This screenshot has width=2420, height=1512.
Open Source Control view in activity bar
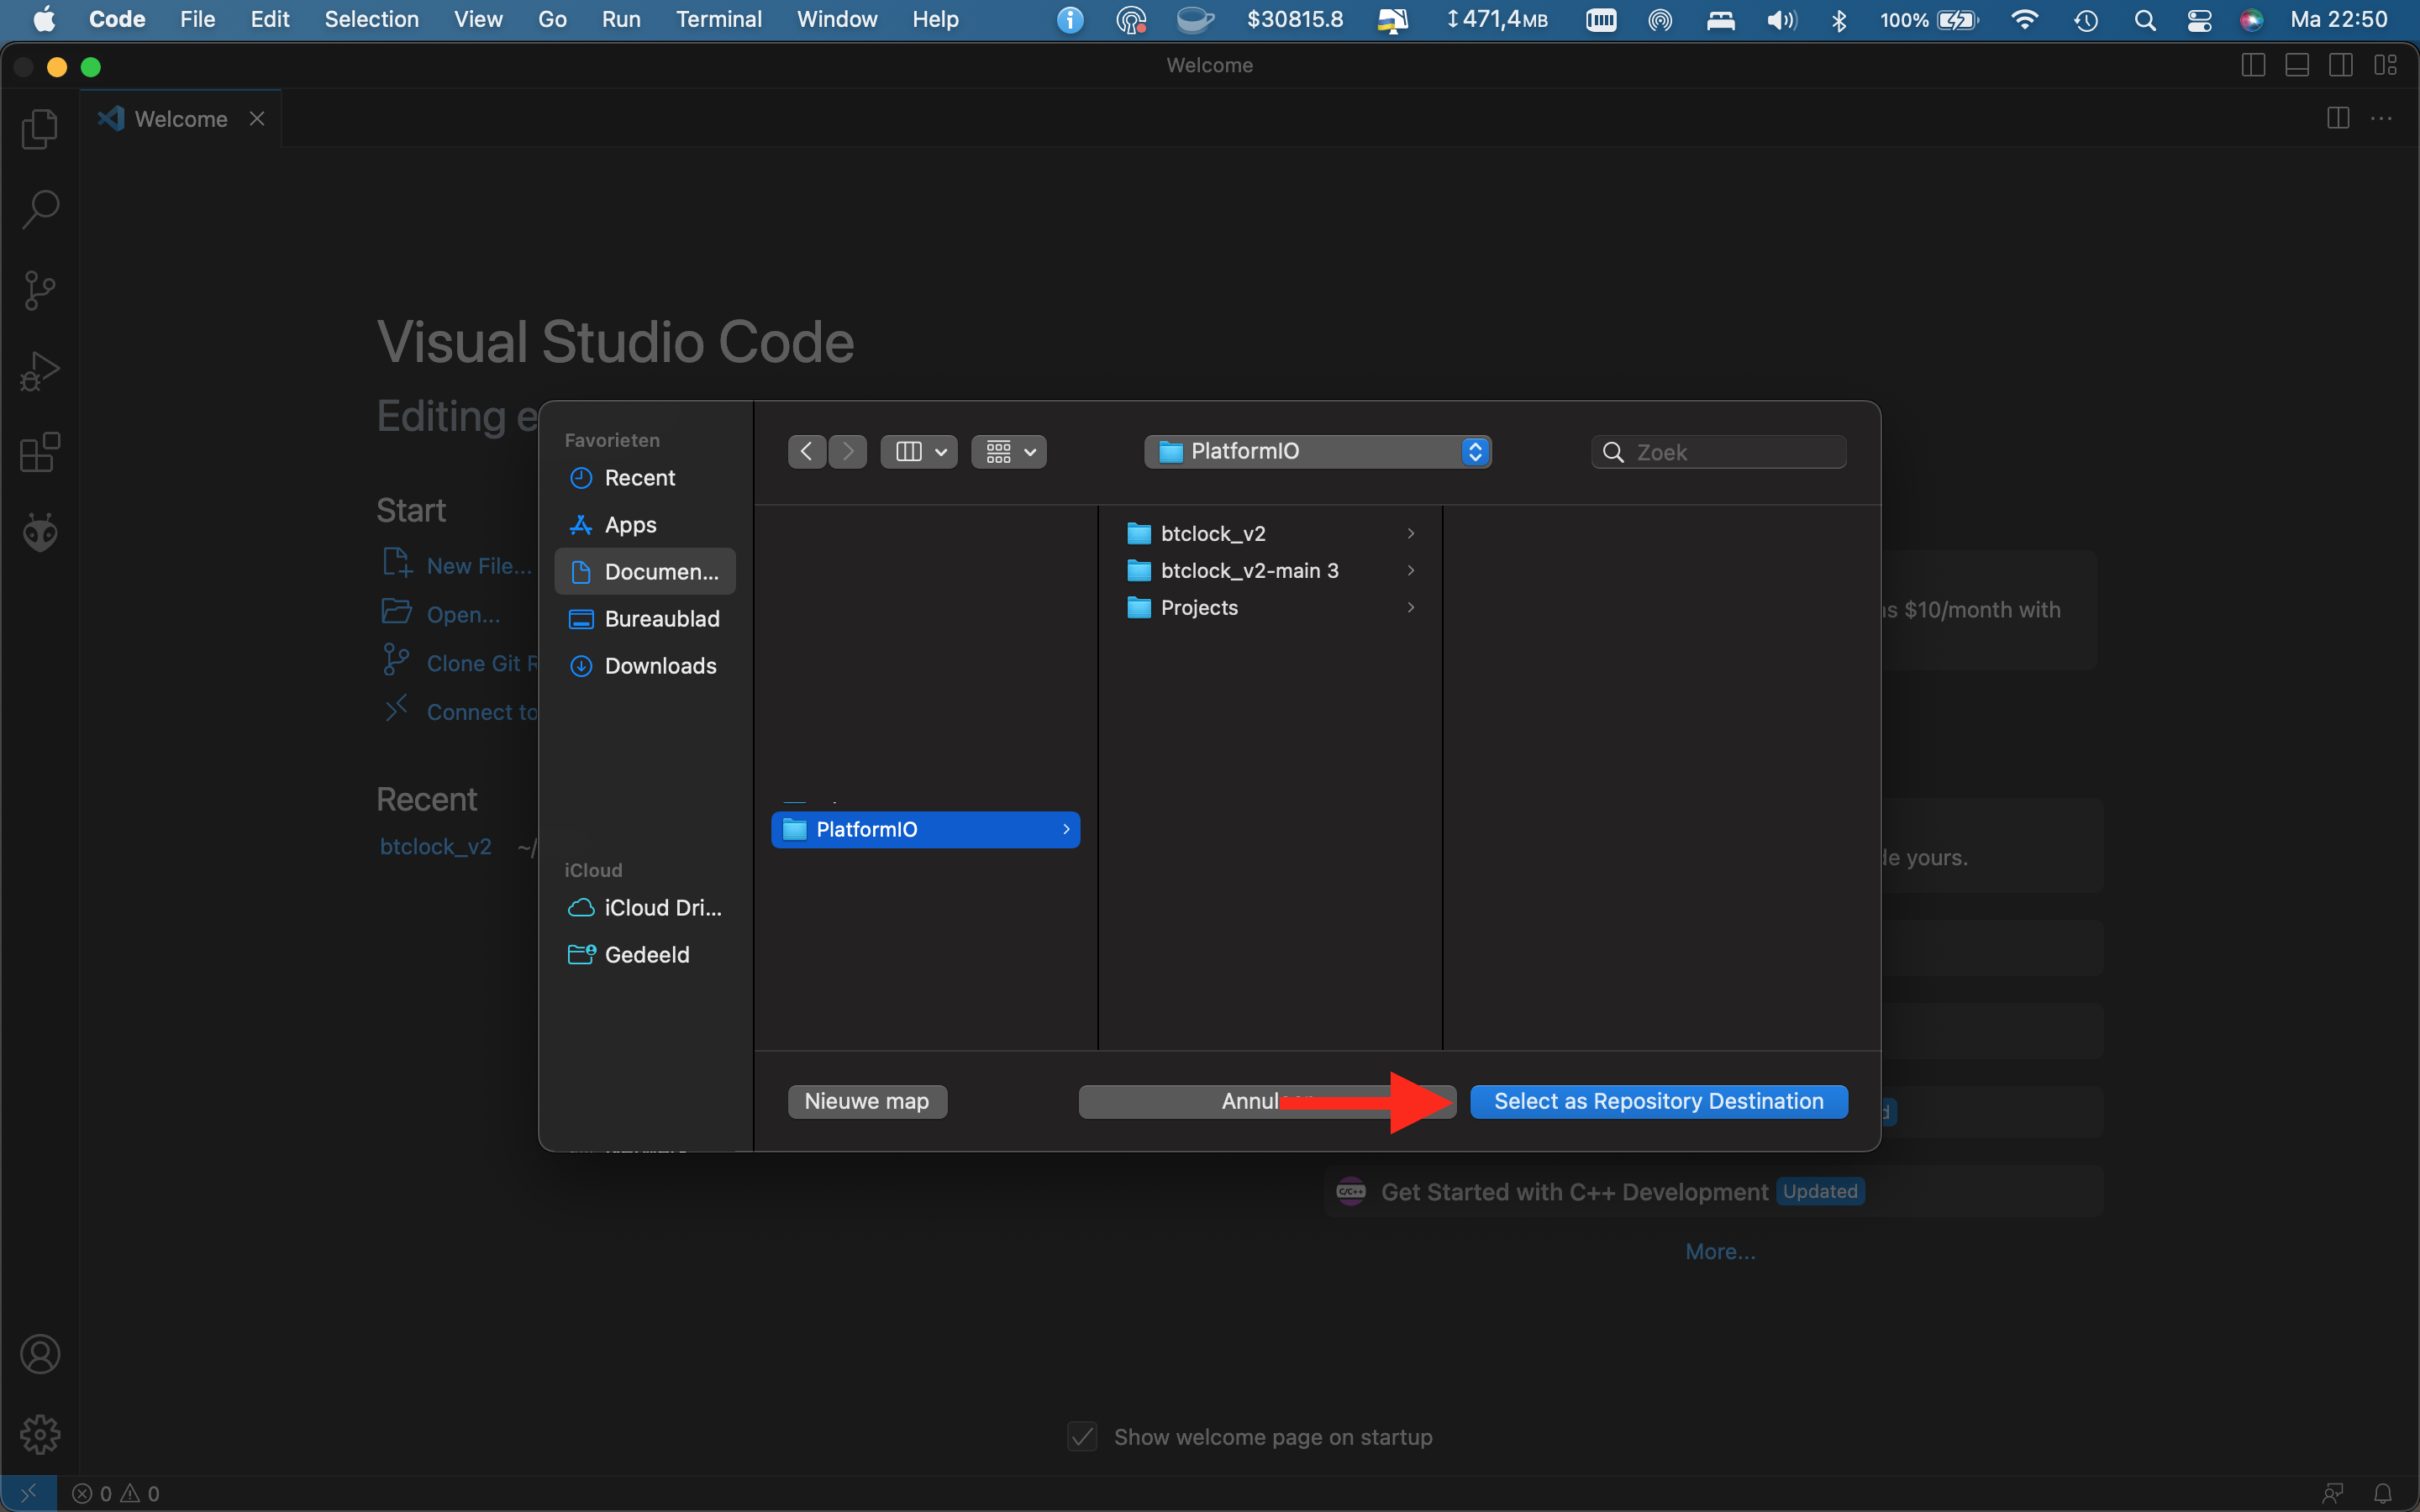tap(40, 290)
